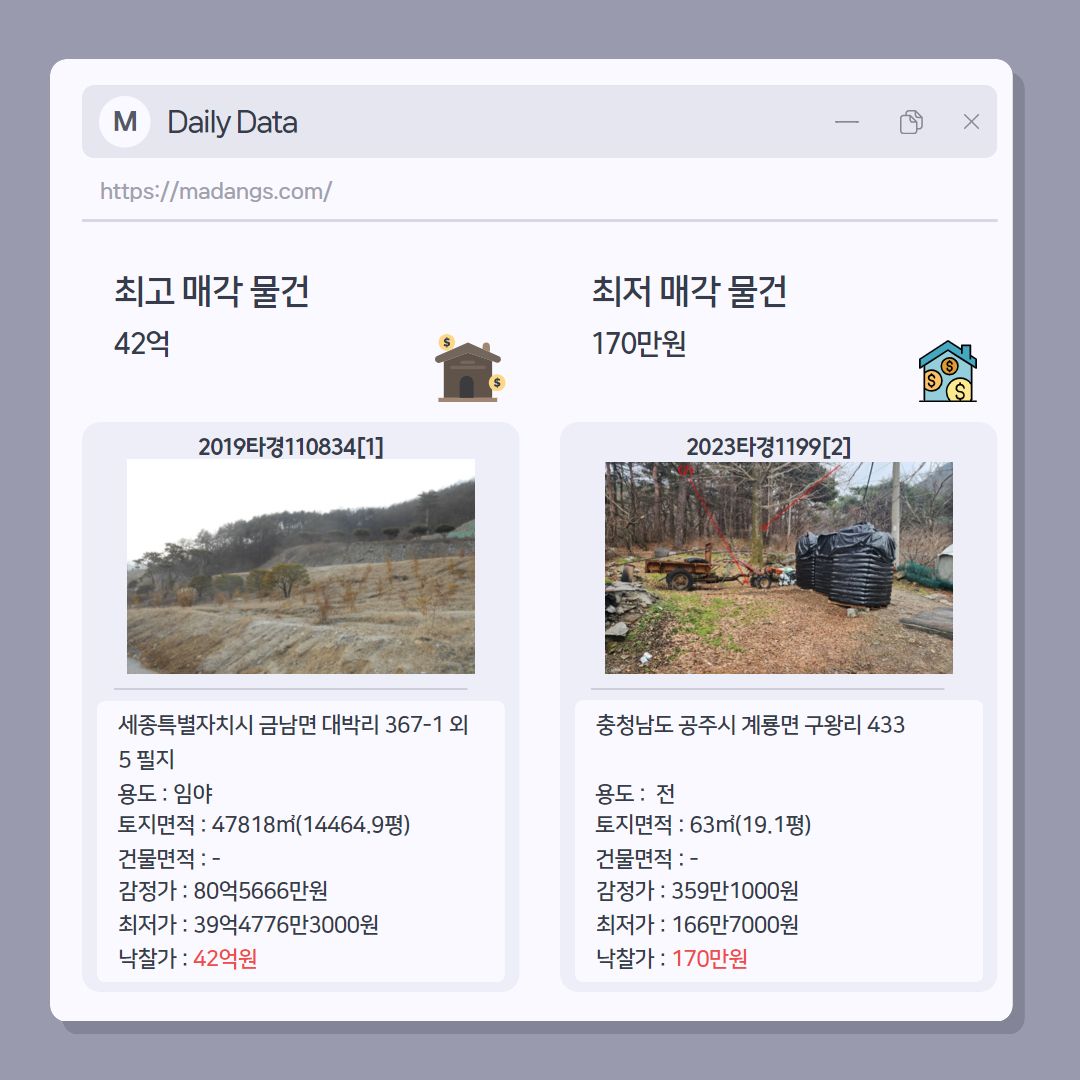Viewport: 1080px width, 1080px height.
Task: Click the red 42억원 winning bid
Action: (225, 958)
